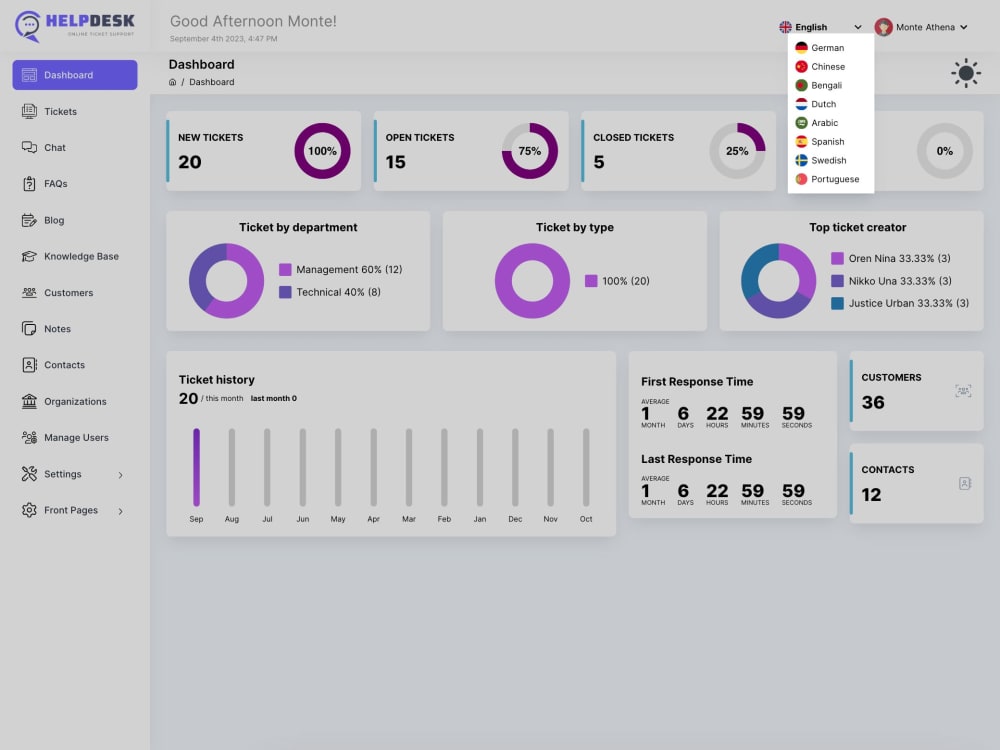Screen dimensions: 1000x750
Task: Click the Sep bar in Ticket history
Action: click(x=196, y=467)
